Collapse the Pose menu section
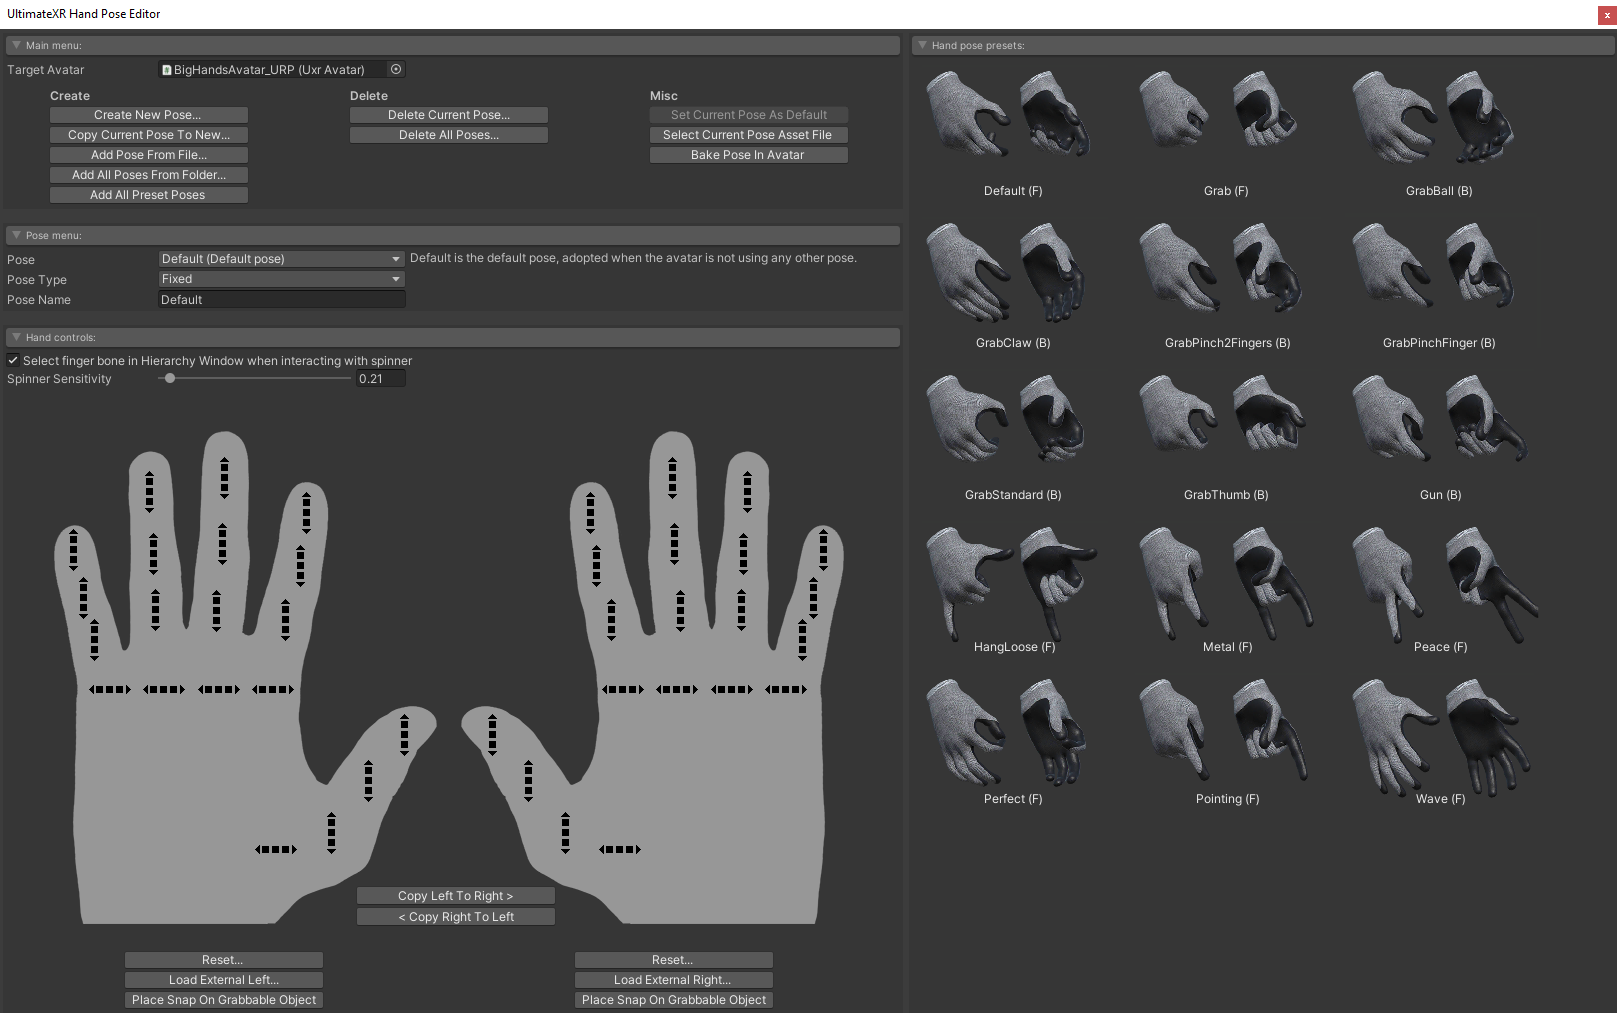 [x=16, y=235]
